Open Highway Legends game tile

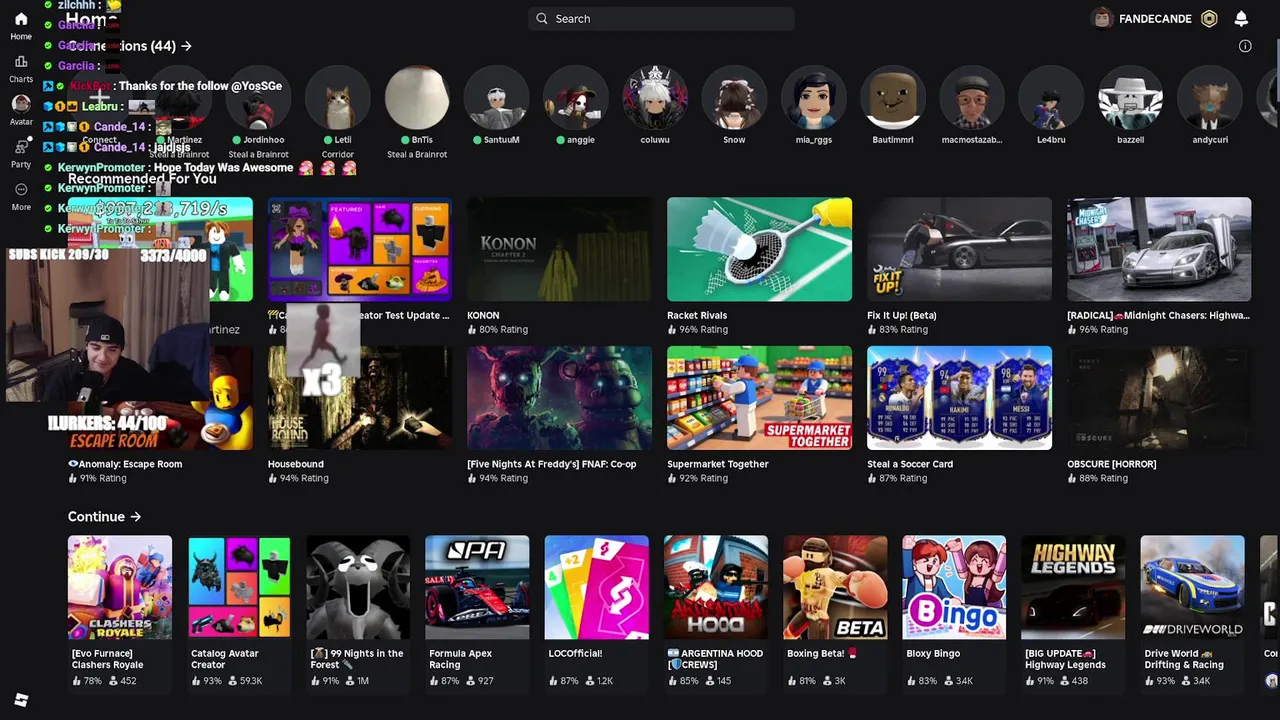pos(1073,587)
